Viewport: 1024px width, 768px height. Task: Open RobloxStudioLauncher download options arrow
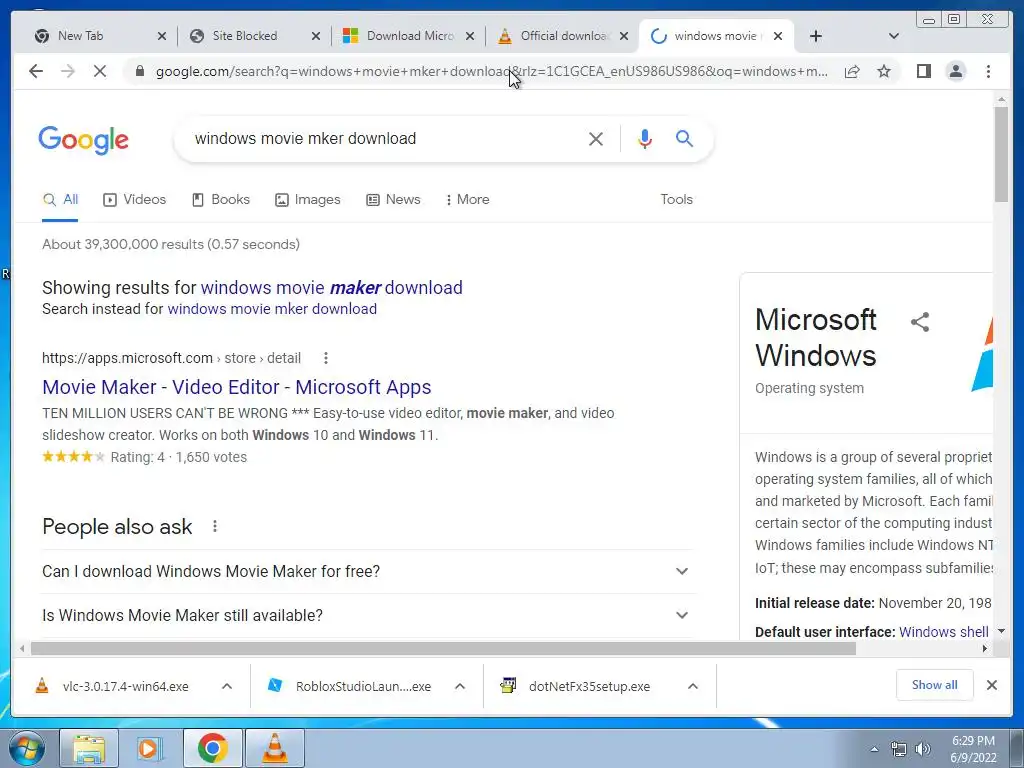[x=460, y=686]
